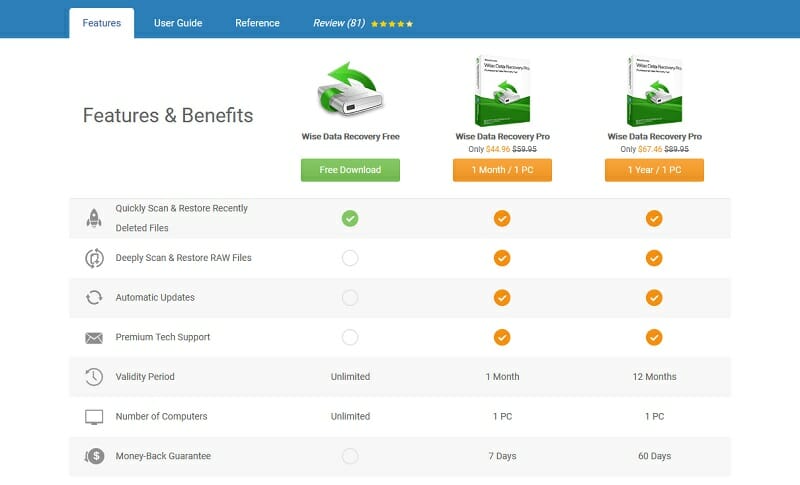Viewport: 800px width, 485px height.
Task: Click the Deeply Scan refresh-document icon
Action: pos(94,258)
